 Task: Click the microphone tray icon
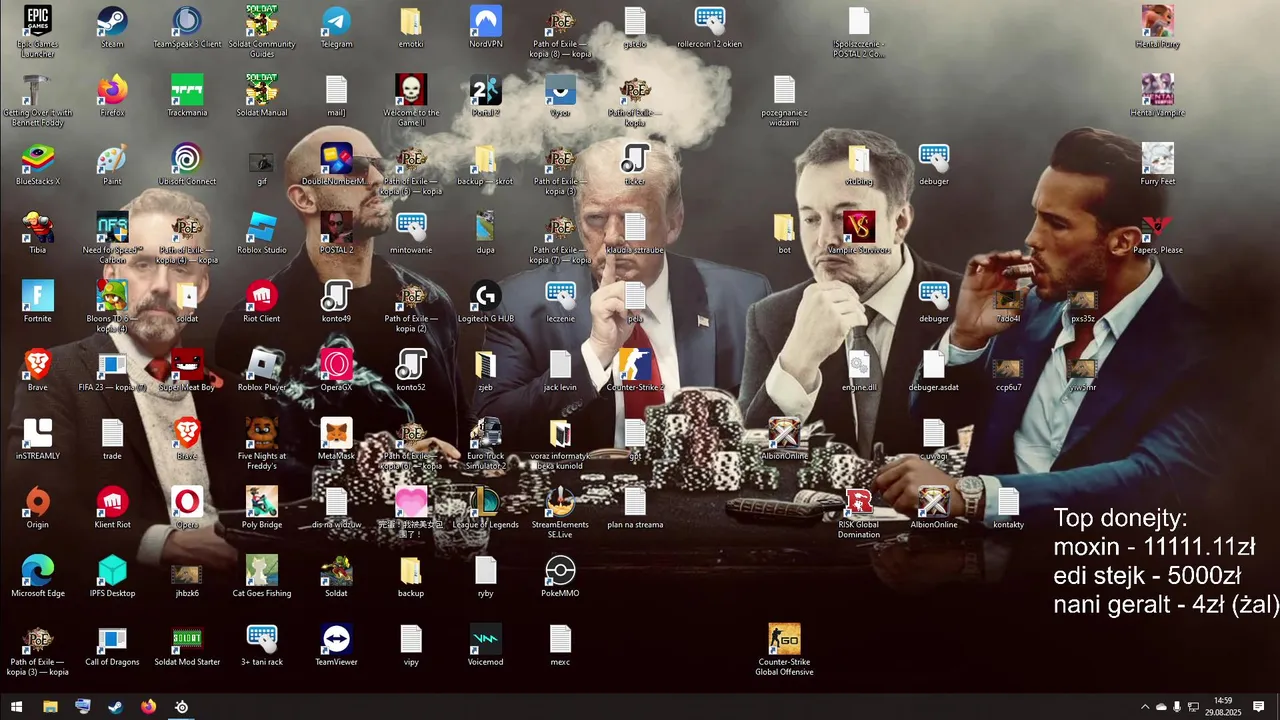point(1177,707)
